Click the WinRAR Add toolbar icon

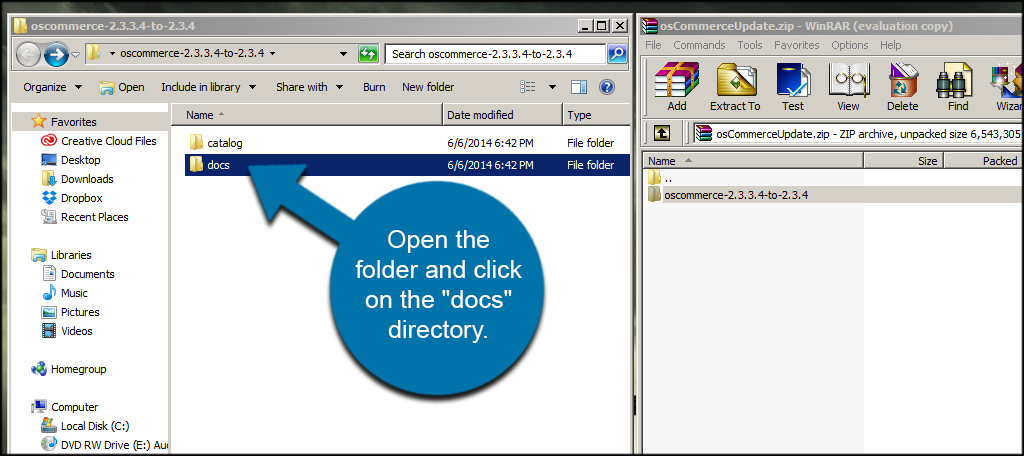[x=677, y=87]
